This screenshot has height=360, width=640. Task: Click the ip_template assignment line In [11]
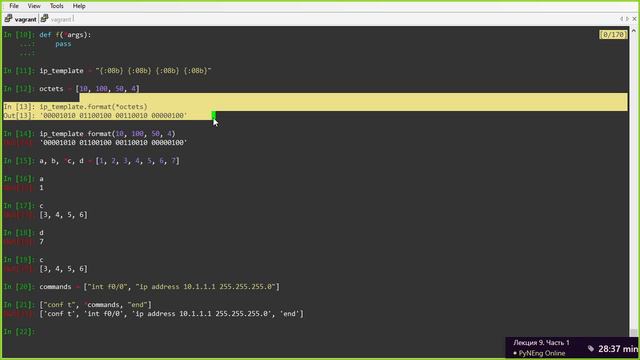coord(107,71)
